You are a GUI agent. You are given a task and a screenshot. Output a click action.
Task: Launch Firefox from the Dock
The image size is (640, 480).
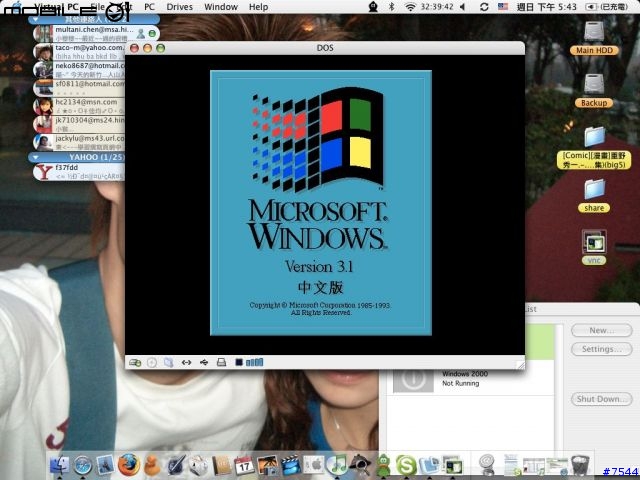pos(129,465)
